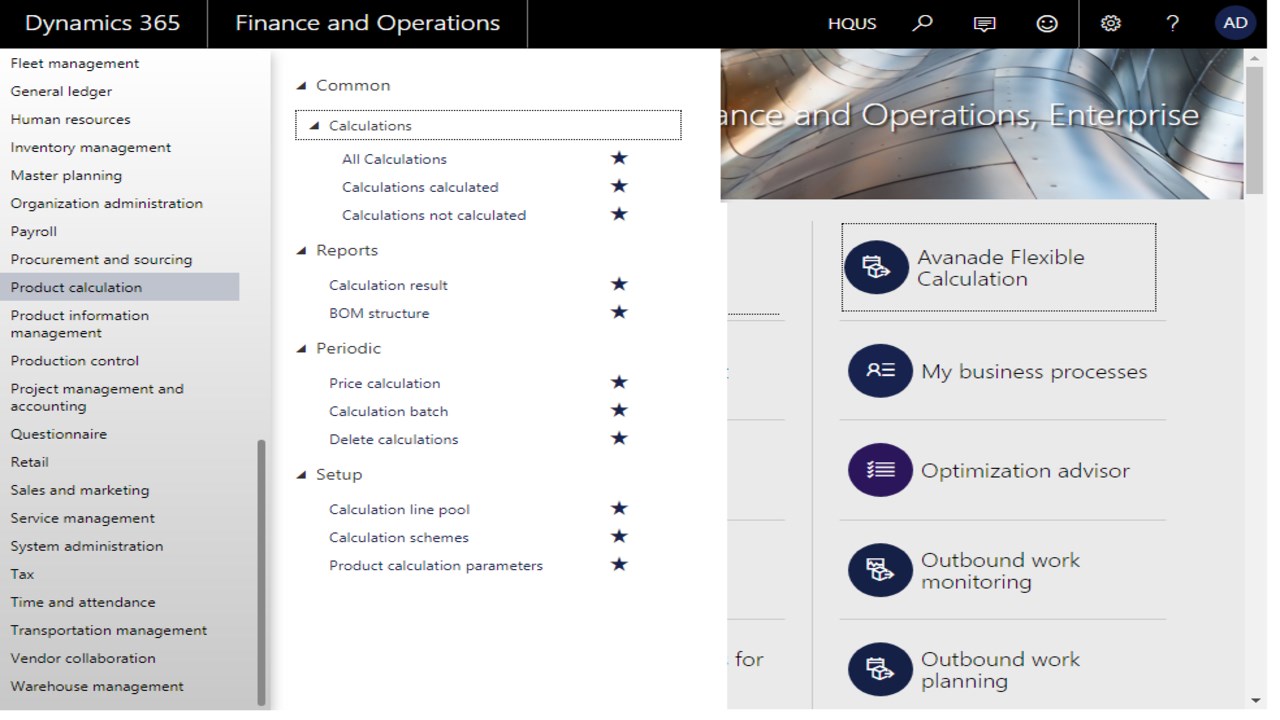The width and height of the screenshot is (1280, 720).
Task: Collapse the Periodic section
Action: tap(302, 349)
